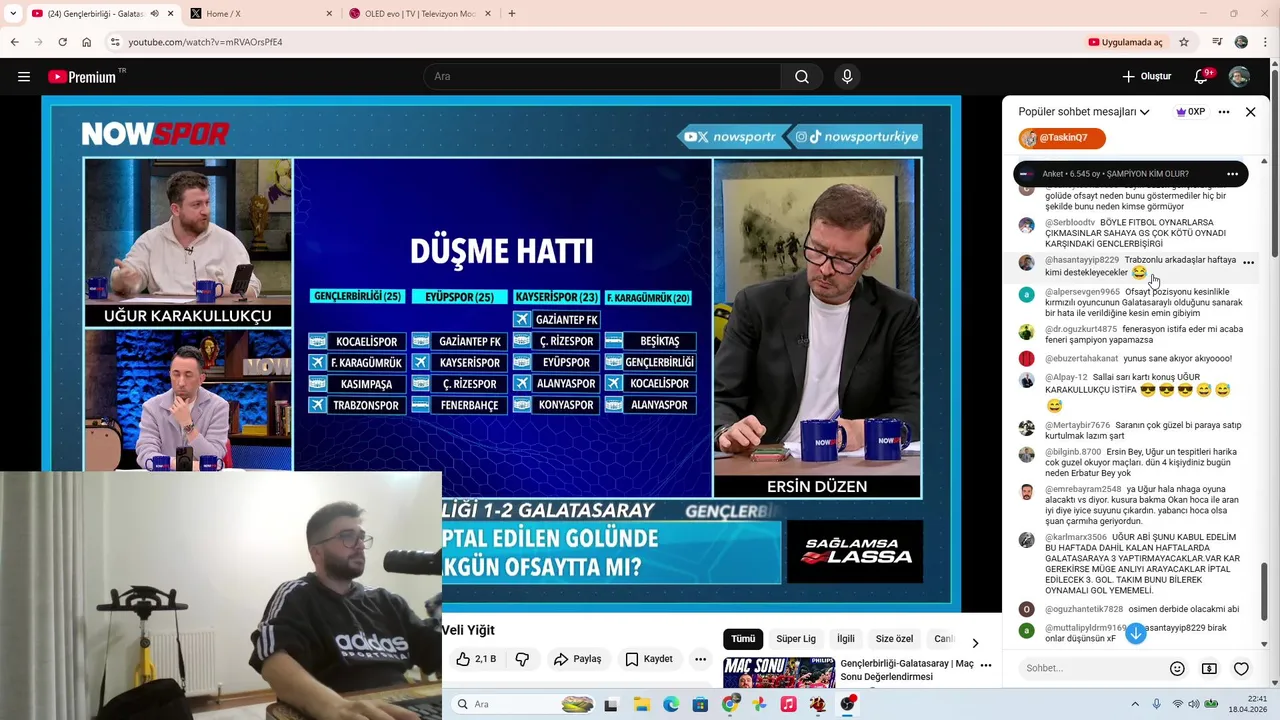Open volume control in system tray

point(1195,704)
